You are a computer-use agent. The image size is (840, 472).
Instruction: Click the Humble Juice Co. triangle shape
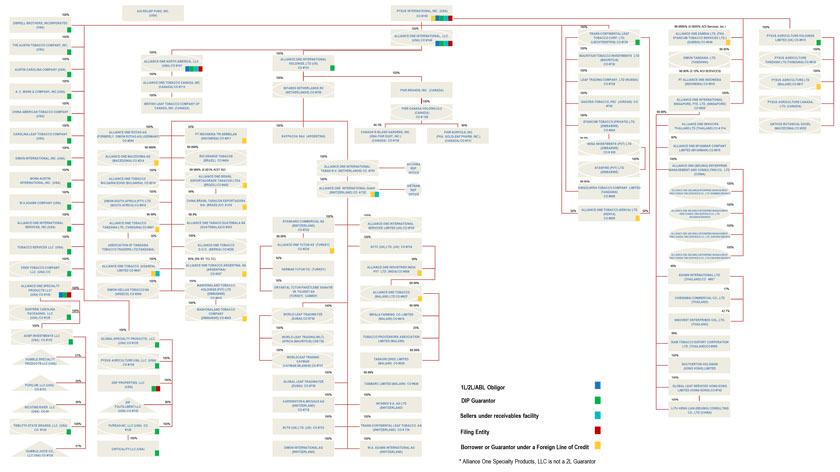point(40,452)
